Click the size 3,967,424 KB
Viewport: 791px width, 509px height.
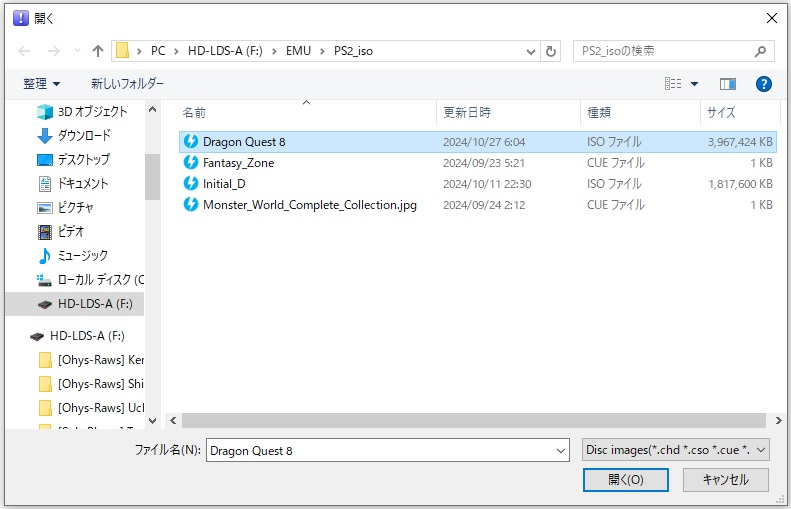(740, 142)
